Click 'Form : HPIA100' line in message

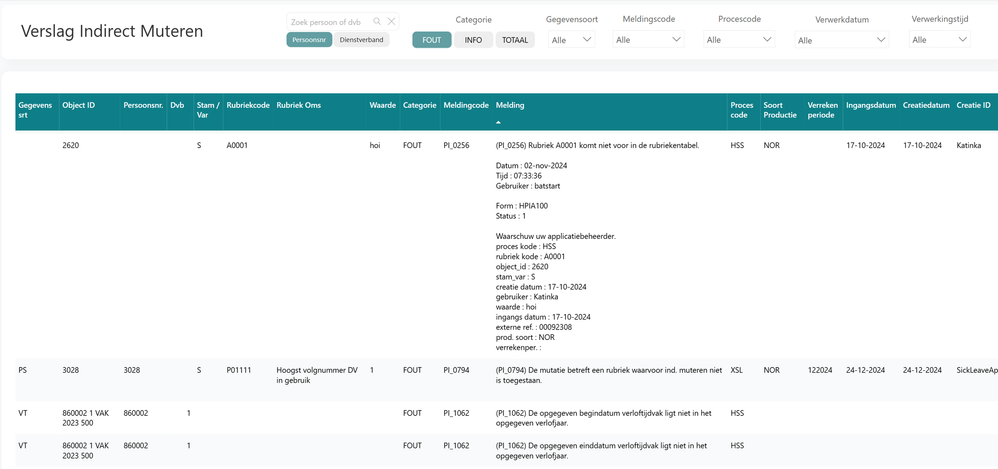pos(521,206)
